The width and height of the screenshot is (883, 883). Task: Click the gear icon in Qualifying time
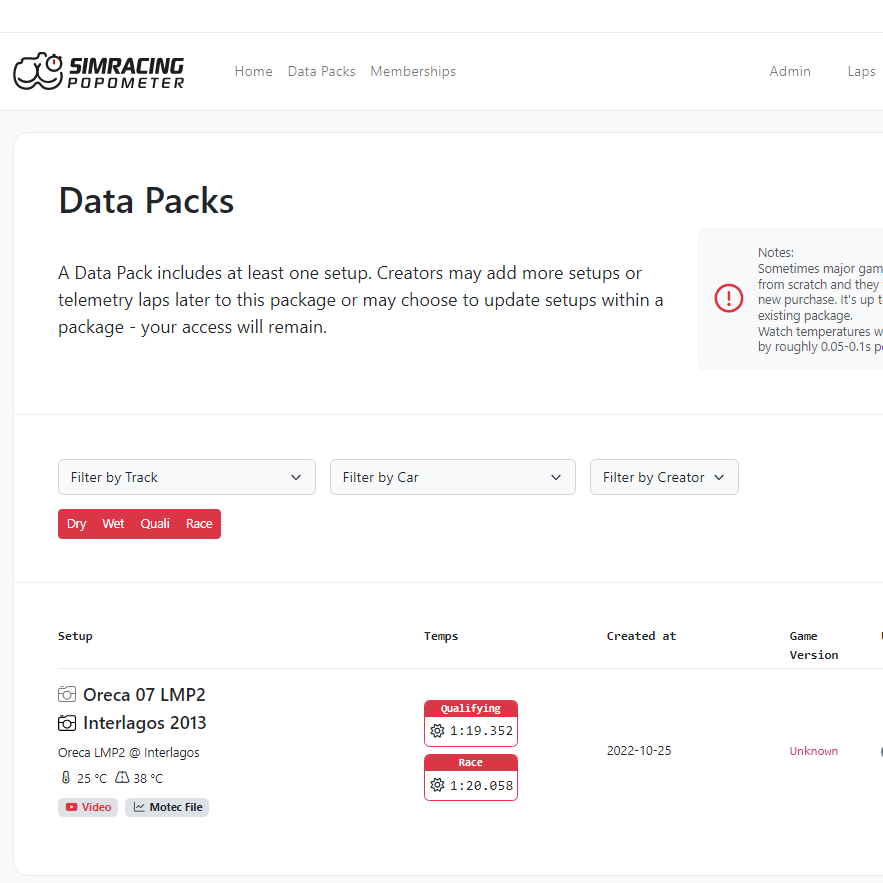click(437, 731)
